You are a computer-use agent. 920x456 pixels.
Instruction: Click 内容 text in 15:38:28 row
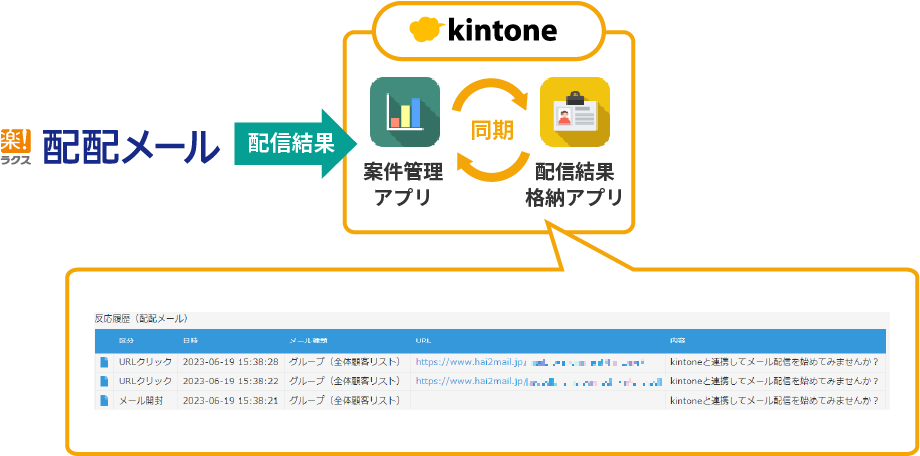774,362
